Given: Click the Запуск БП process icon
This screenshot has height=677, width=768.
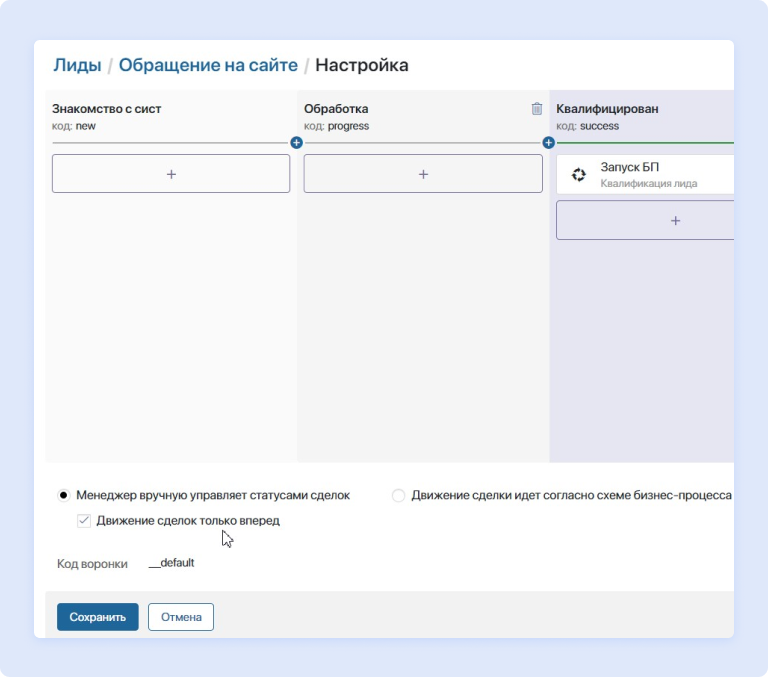Looking at the screenshot, I should (x=578, y=175).
